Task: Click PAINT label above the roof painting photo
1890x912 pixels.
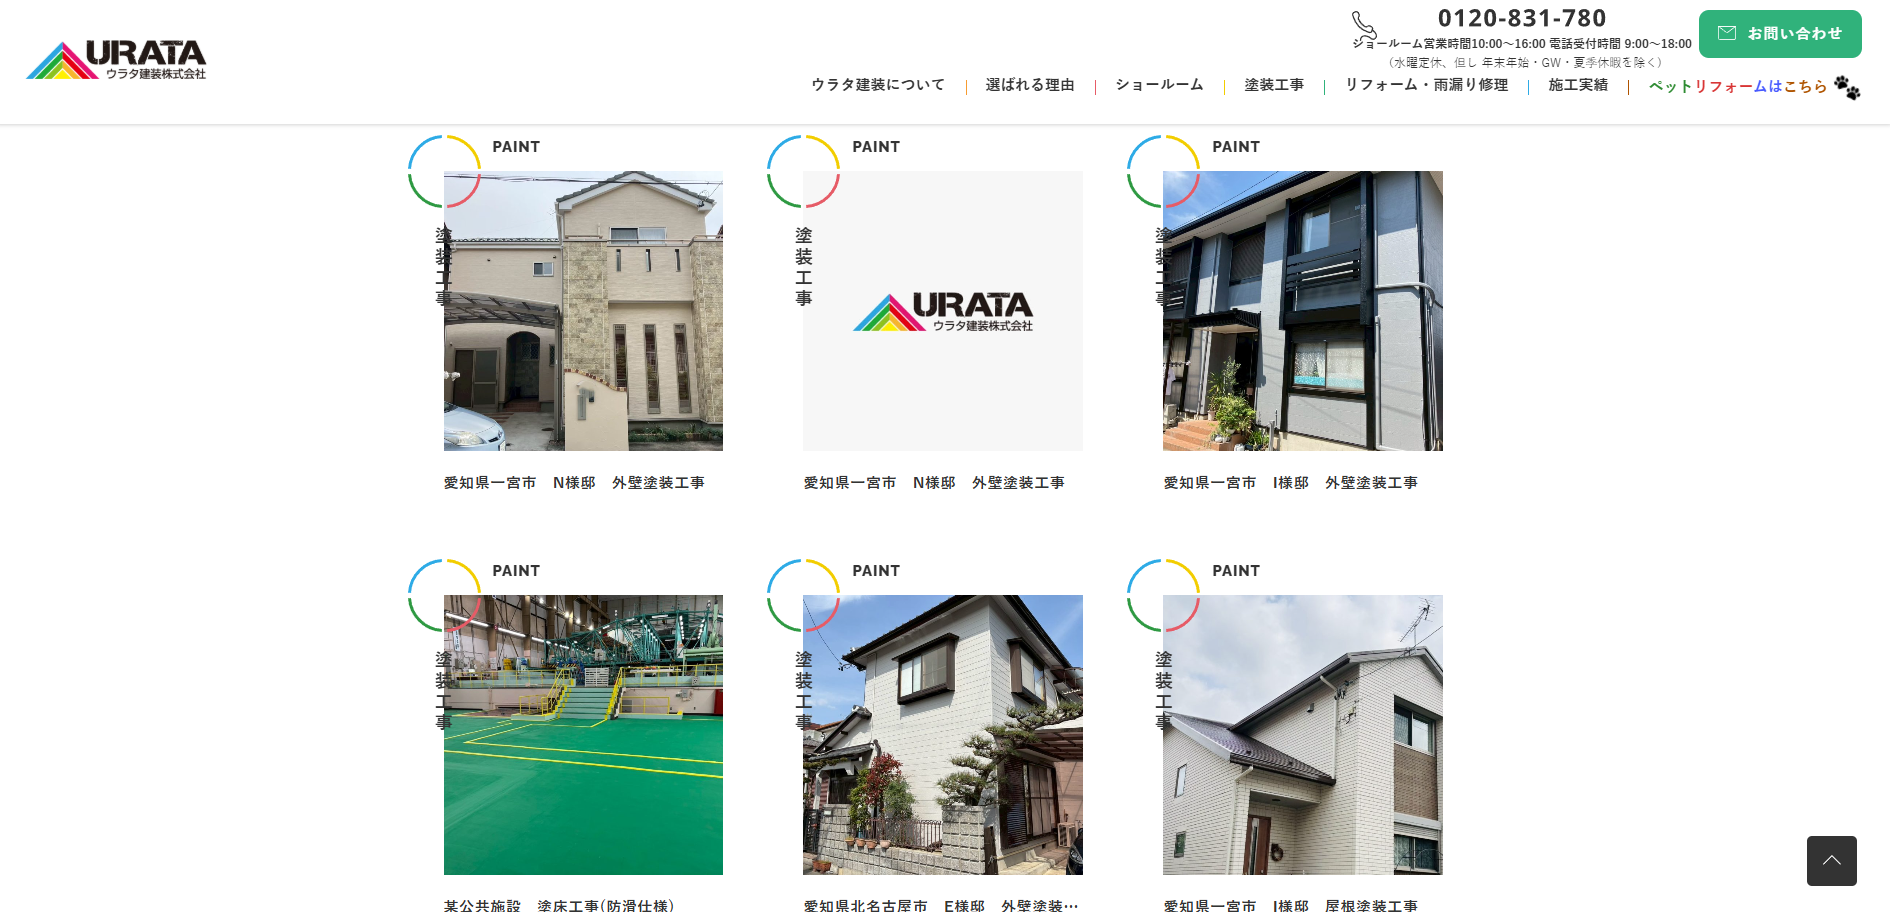Action: coord(1236,571)
